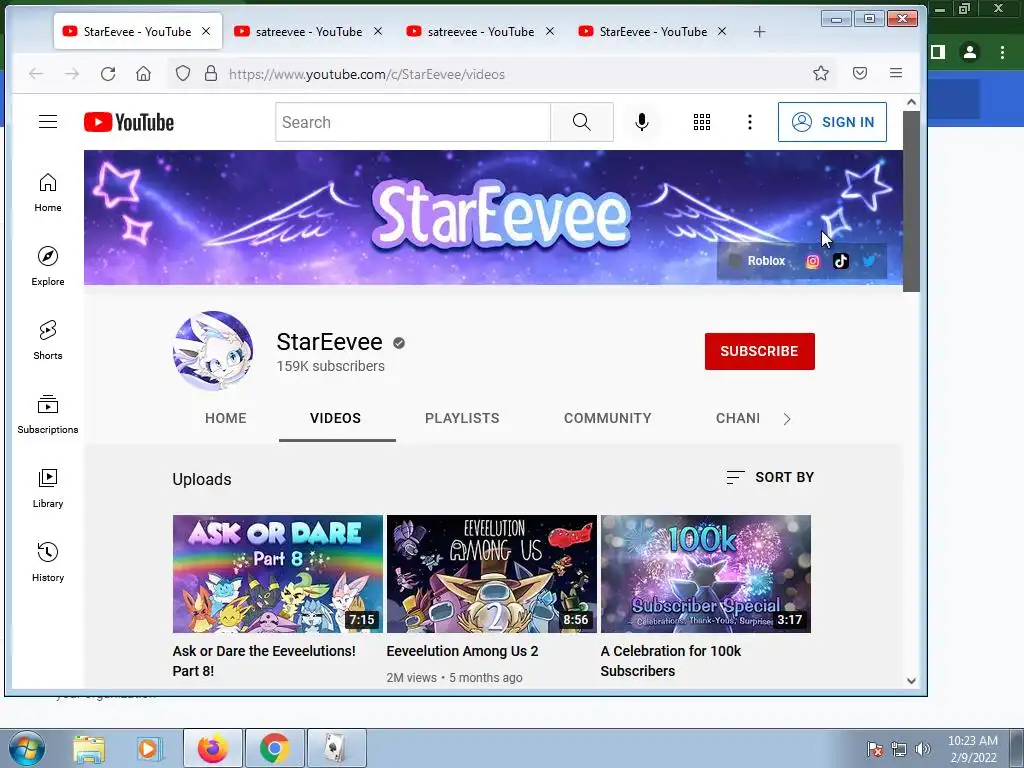Open Eeveelution Among Us 2 title
Viewport: 1024px width, 768px height.
tap(462, 651)
